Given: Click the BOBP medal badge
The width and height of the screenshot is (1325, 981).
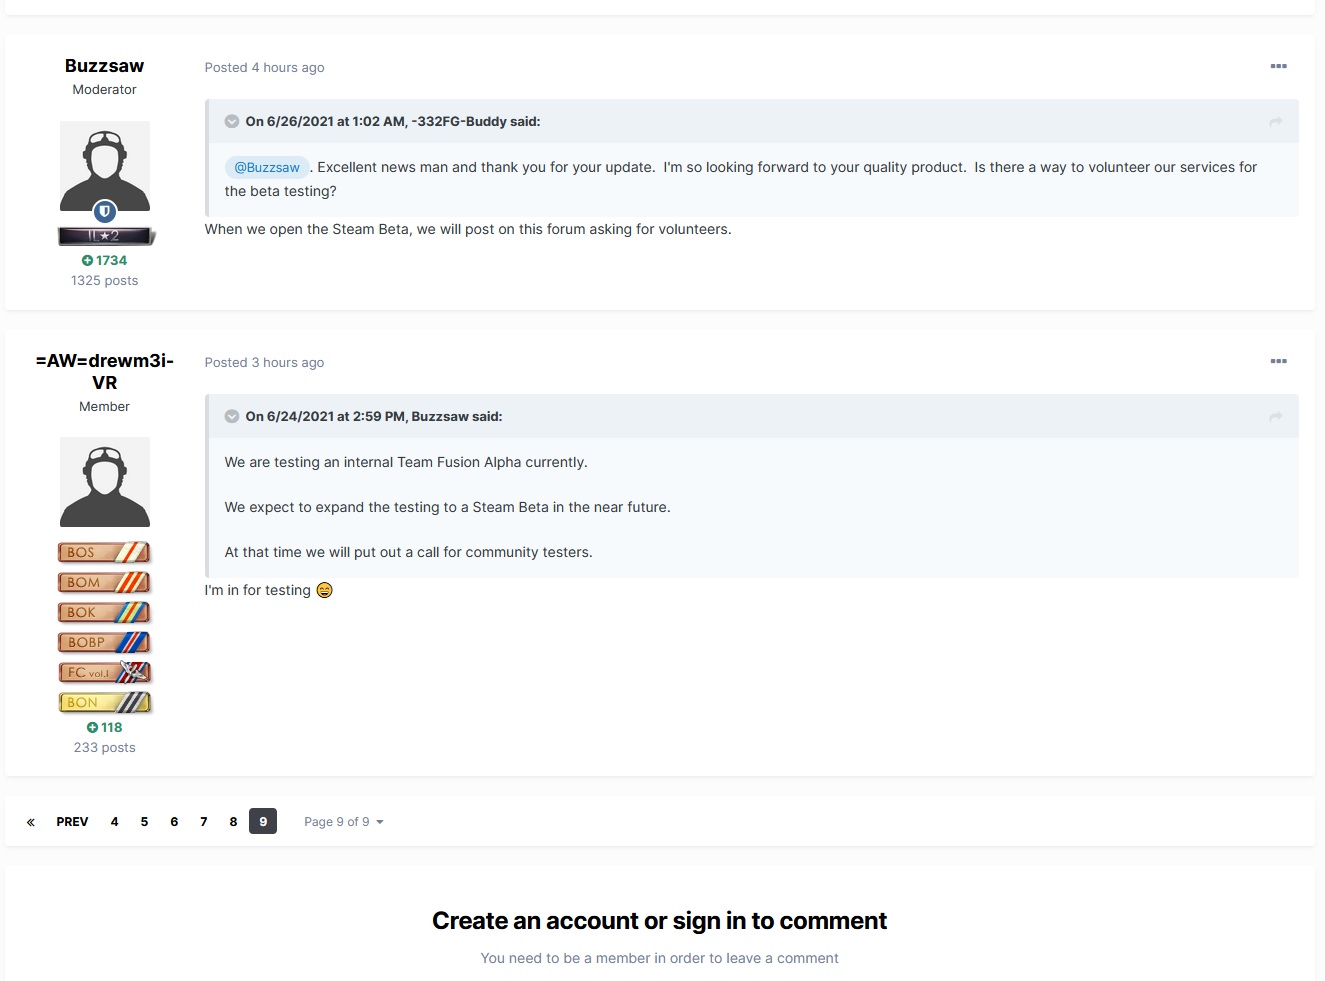Looking at the screenshot, I should pos(104,642).
